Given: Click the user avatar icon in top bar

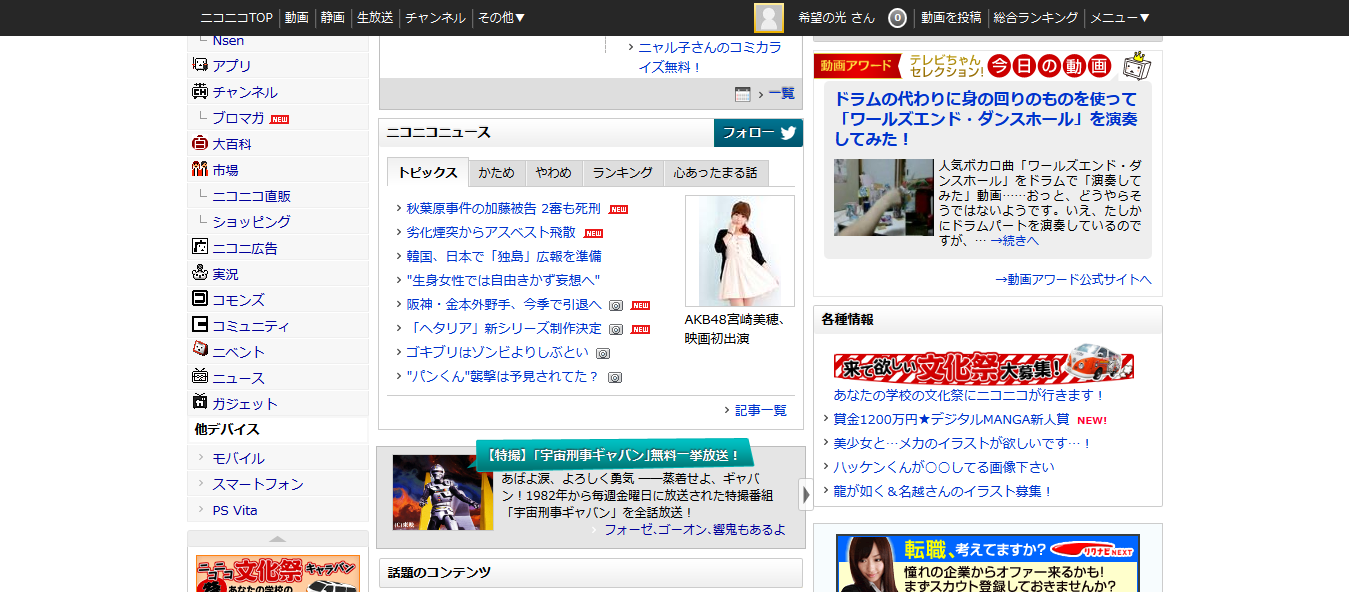Looking at the screenshot, I should [x=769, y=18].
